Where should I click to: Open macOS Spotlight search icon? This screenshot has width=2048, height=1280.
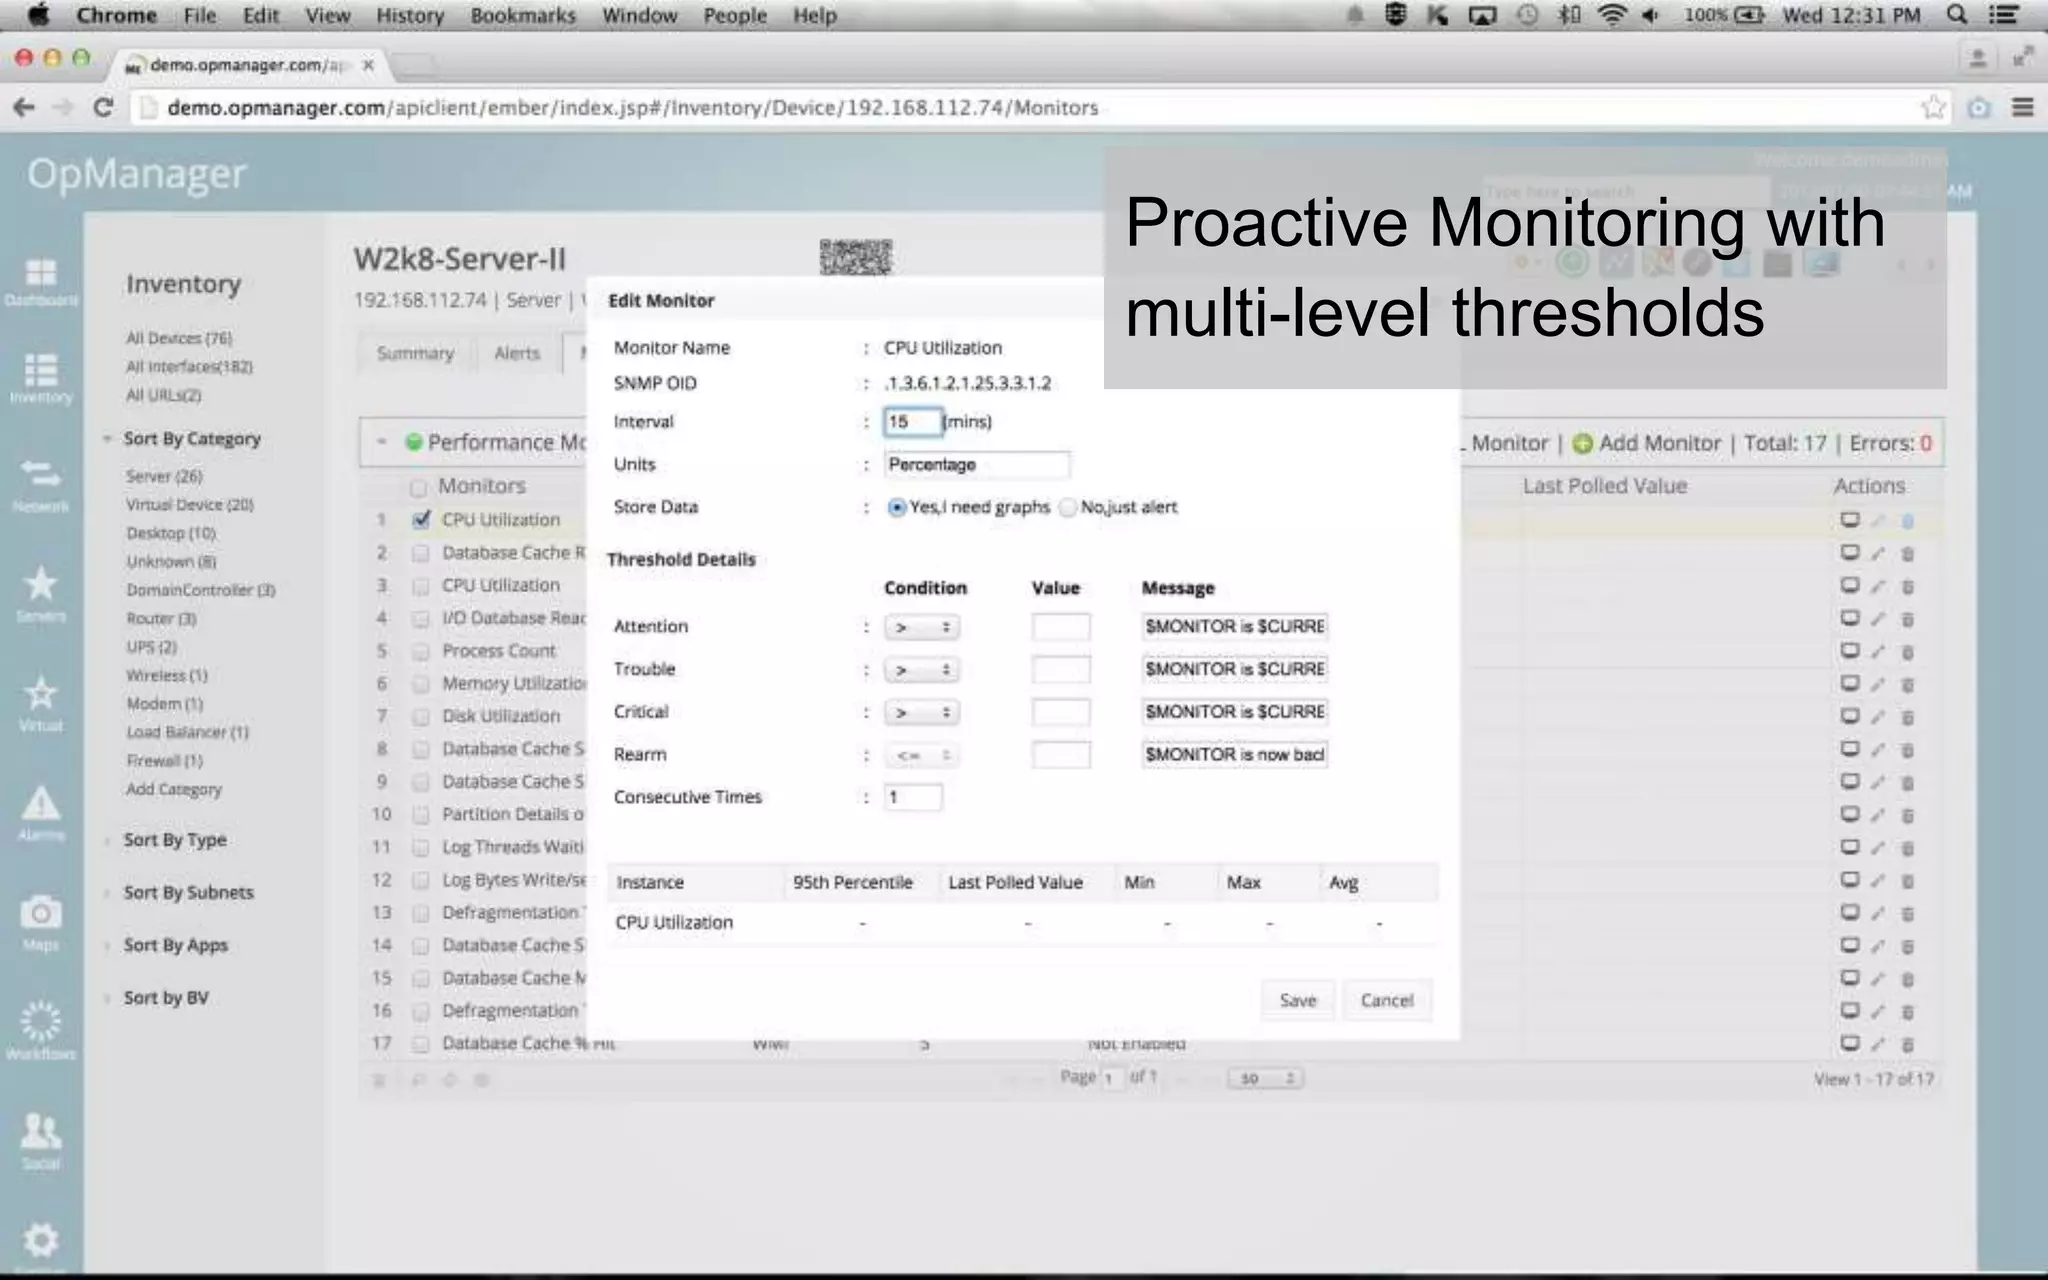[1957, 15]
